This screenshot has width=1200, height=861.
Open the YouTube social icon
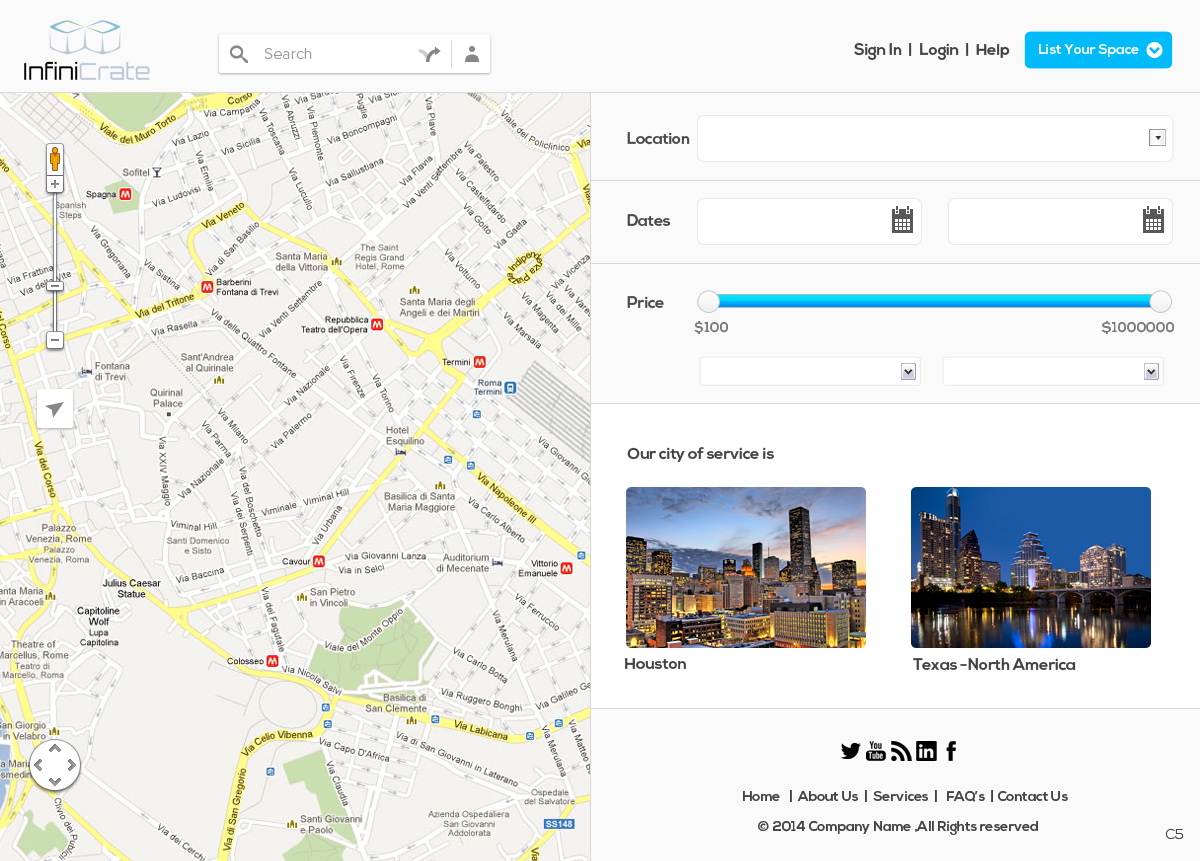pyautogui.click(x=876, y=751)
